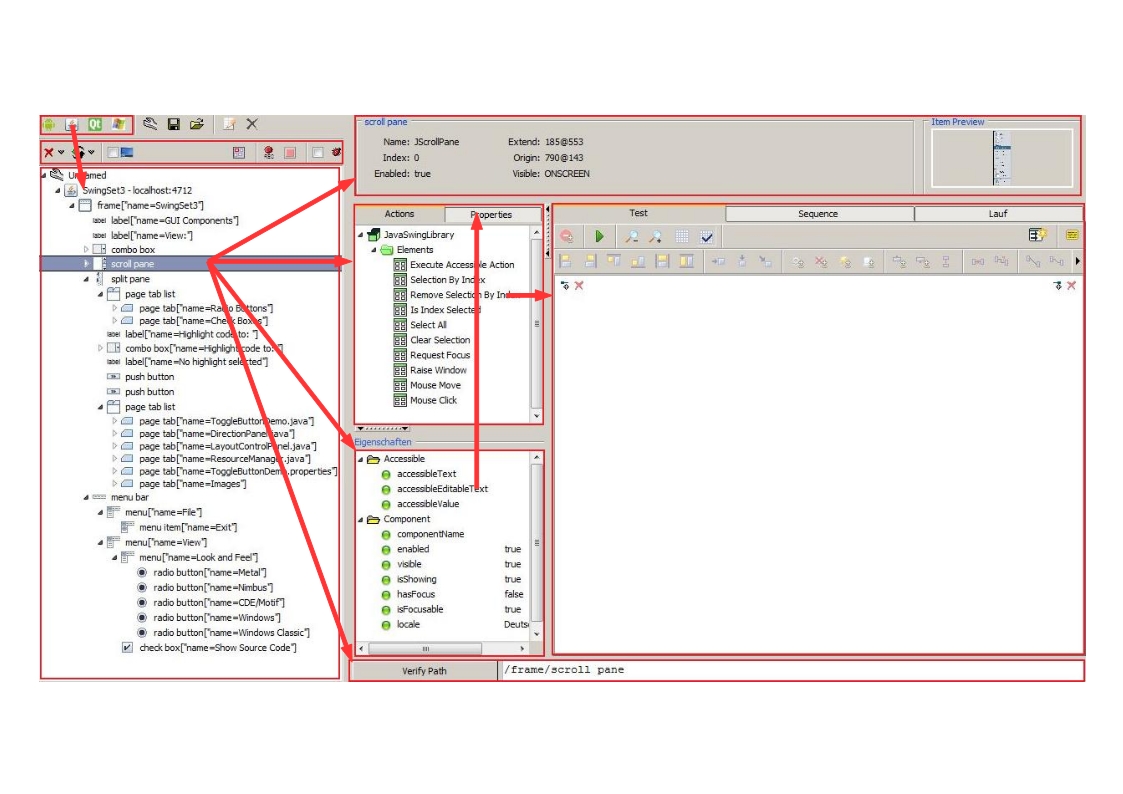The height and width of the screenshot is (794, 1123).
Task: Click the green play arrow icon
Action: (599, 236)
